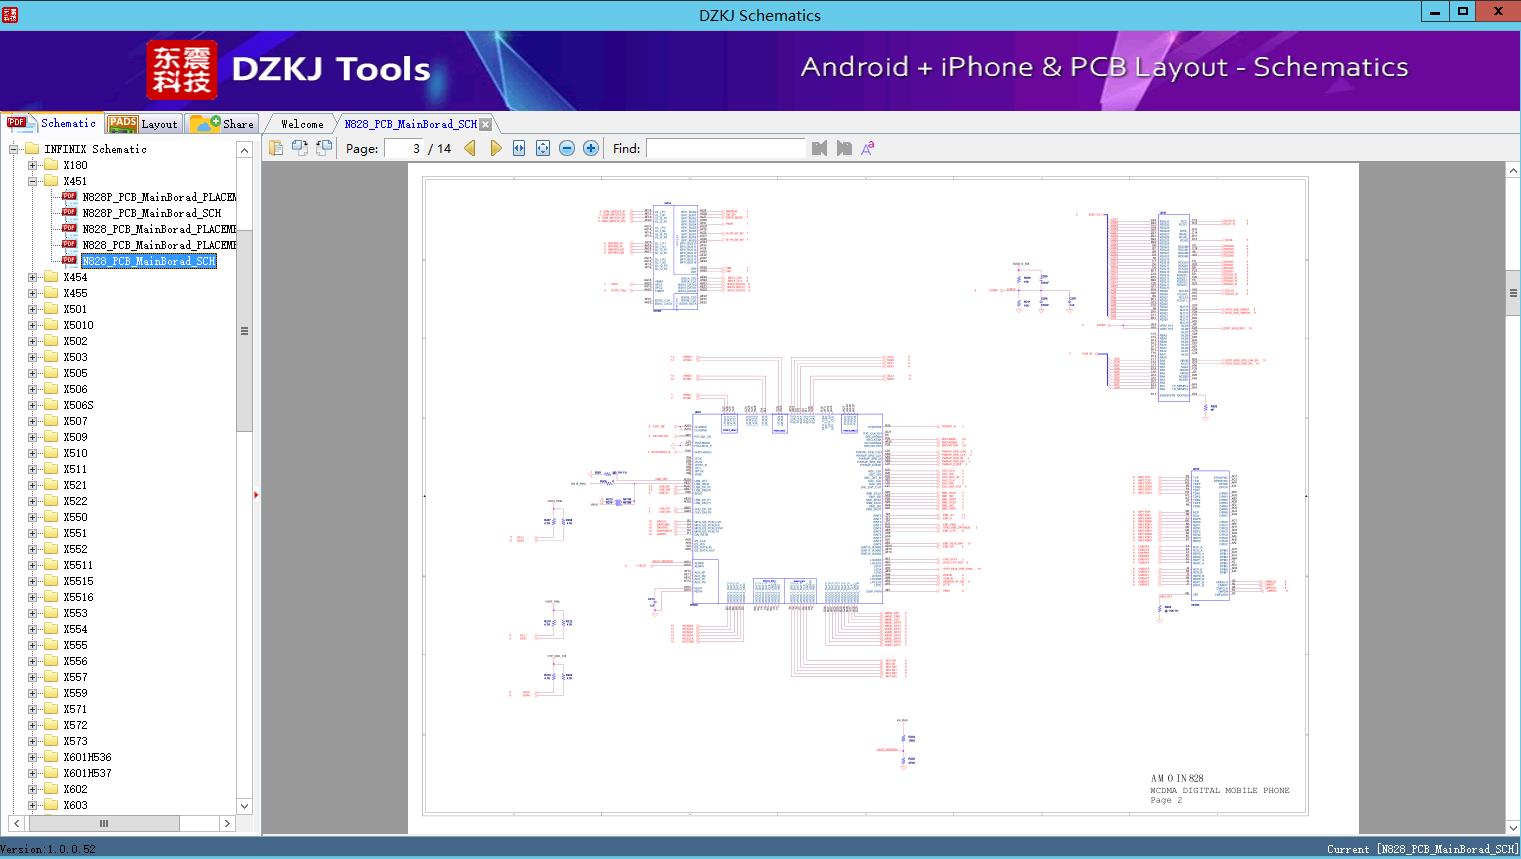Collapse the X451 folder
Screen dimensions: 1521x859
click(33, 181)
